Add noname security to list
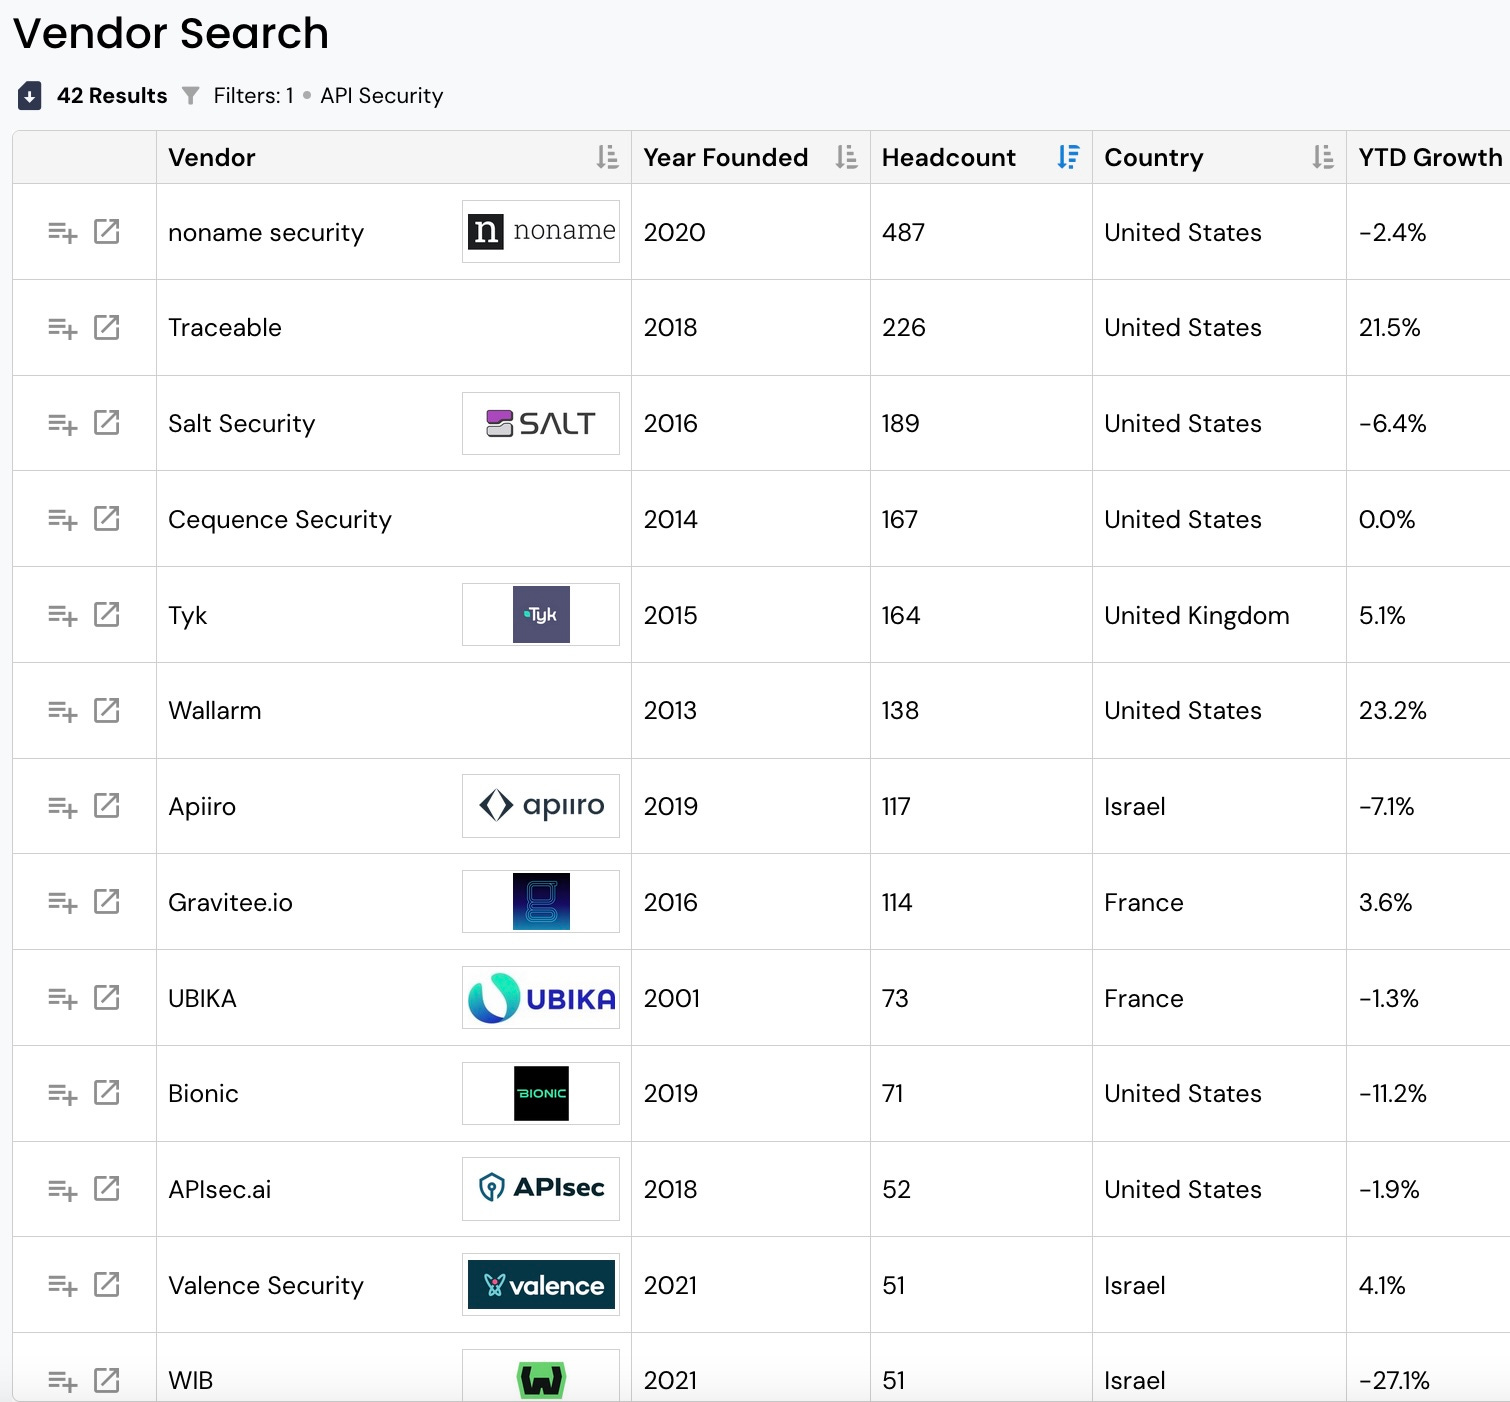 (x=62, y=233)
